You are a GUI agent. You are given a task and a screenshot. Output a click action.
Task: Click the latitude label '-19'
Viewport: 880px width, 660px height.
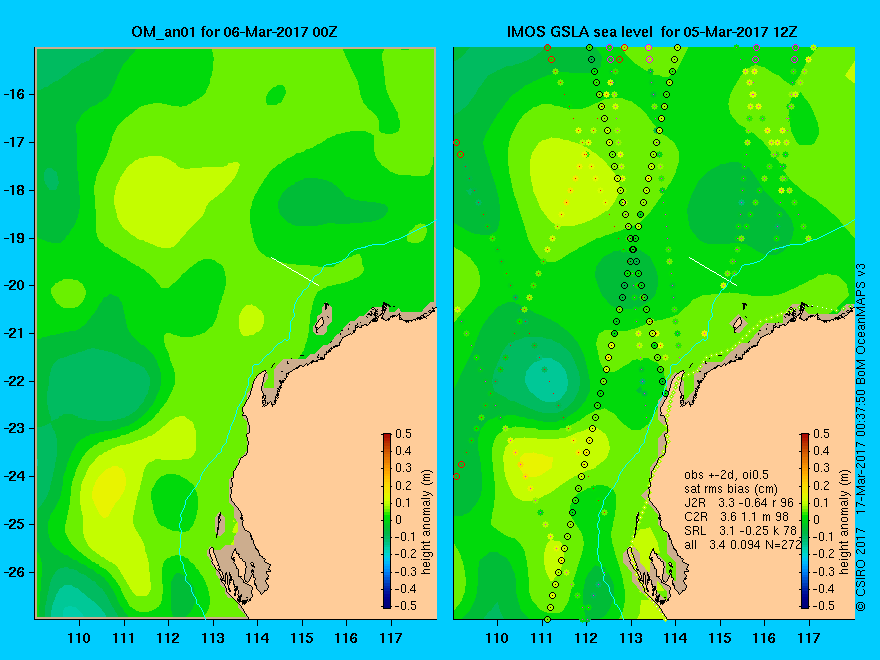pos(12,238)
